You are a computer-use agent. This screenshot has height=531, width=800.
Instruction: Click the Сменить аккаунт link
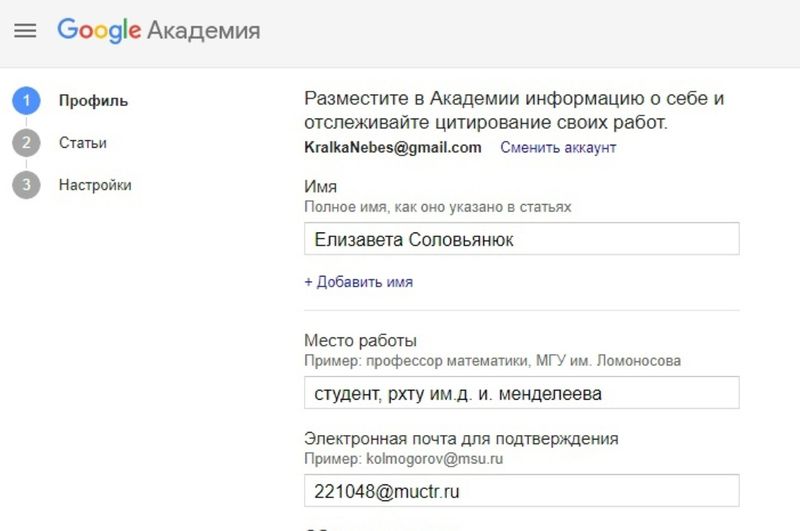[x=558, y=147]
